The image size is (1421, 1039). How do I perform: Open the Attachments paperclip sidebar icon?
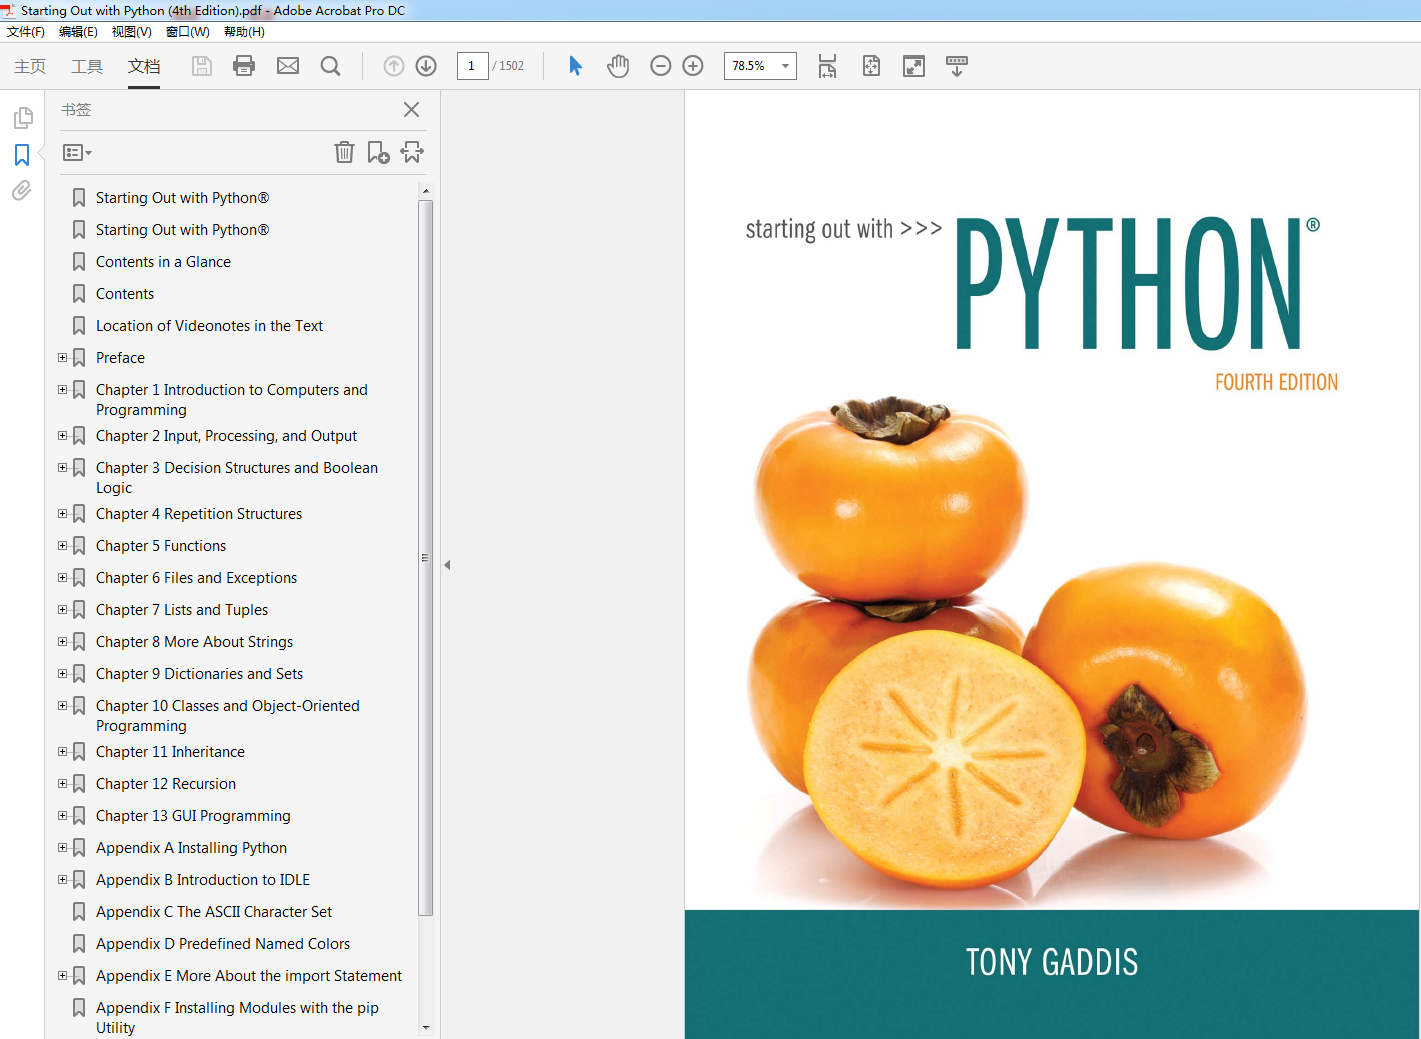22,190
